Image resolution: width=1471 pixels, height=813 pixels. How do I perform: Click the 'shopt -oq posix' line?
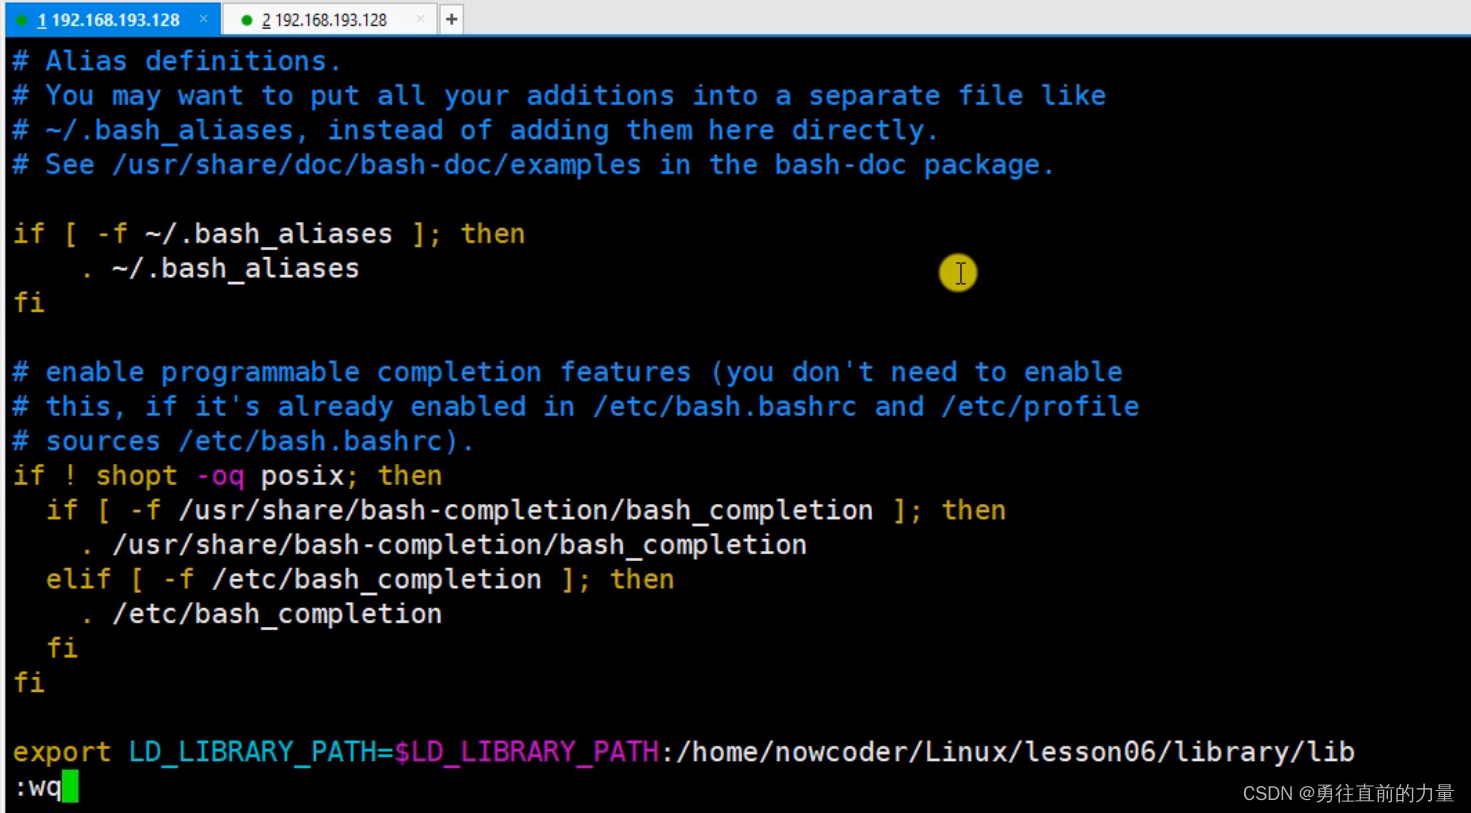(228, 476)
